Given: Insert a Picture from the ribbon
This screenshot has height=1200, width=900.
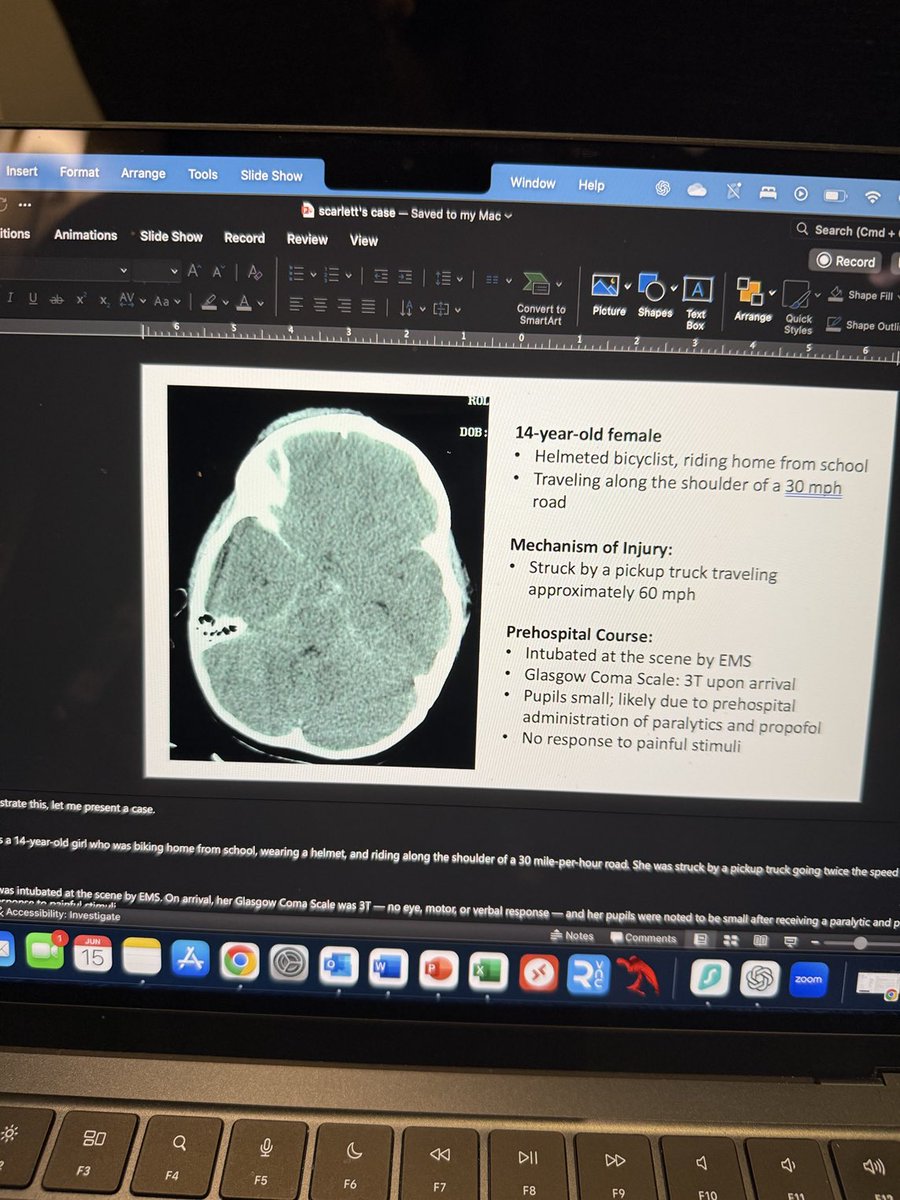Looking at the screenshot, I should tap(609, 296).
